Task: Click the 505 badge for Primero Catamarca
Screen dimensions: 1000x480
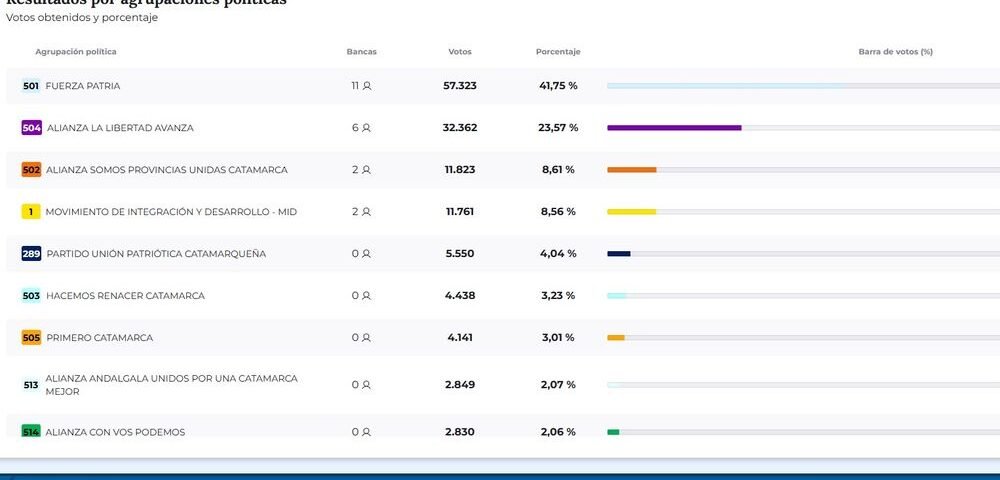Action: click(x=31, y=338)
